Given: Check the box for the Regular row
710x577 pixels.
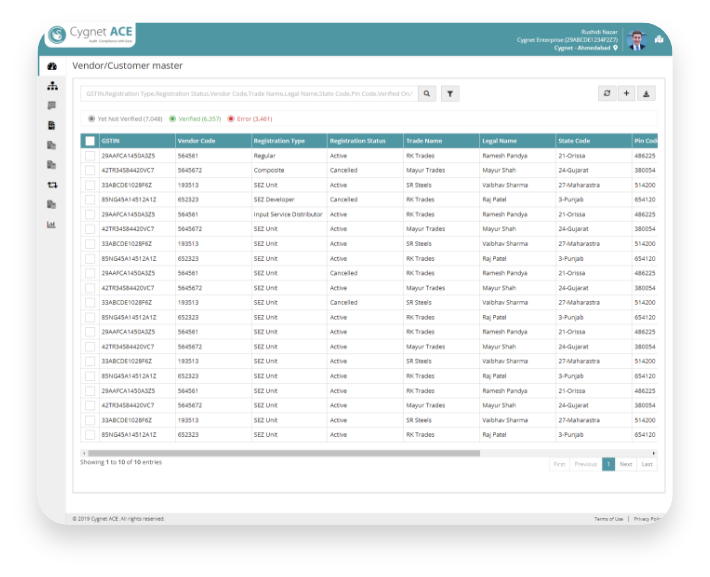Looking at the screenshot, I should point(90,156).
